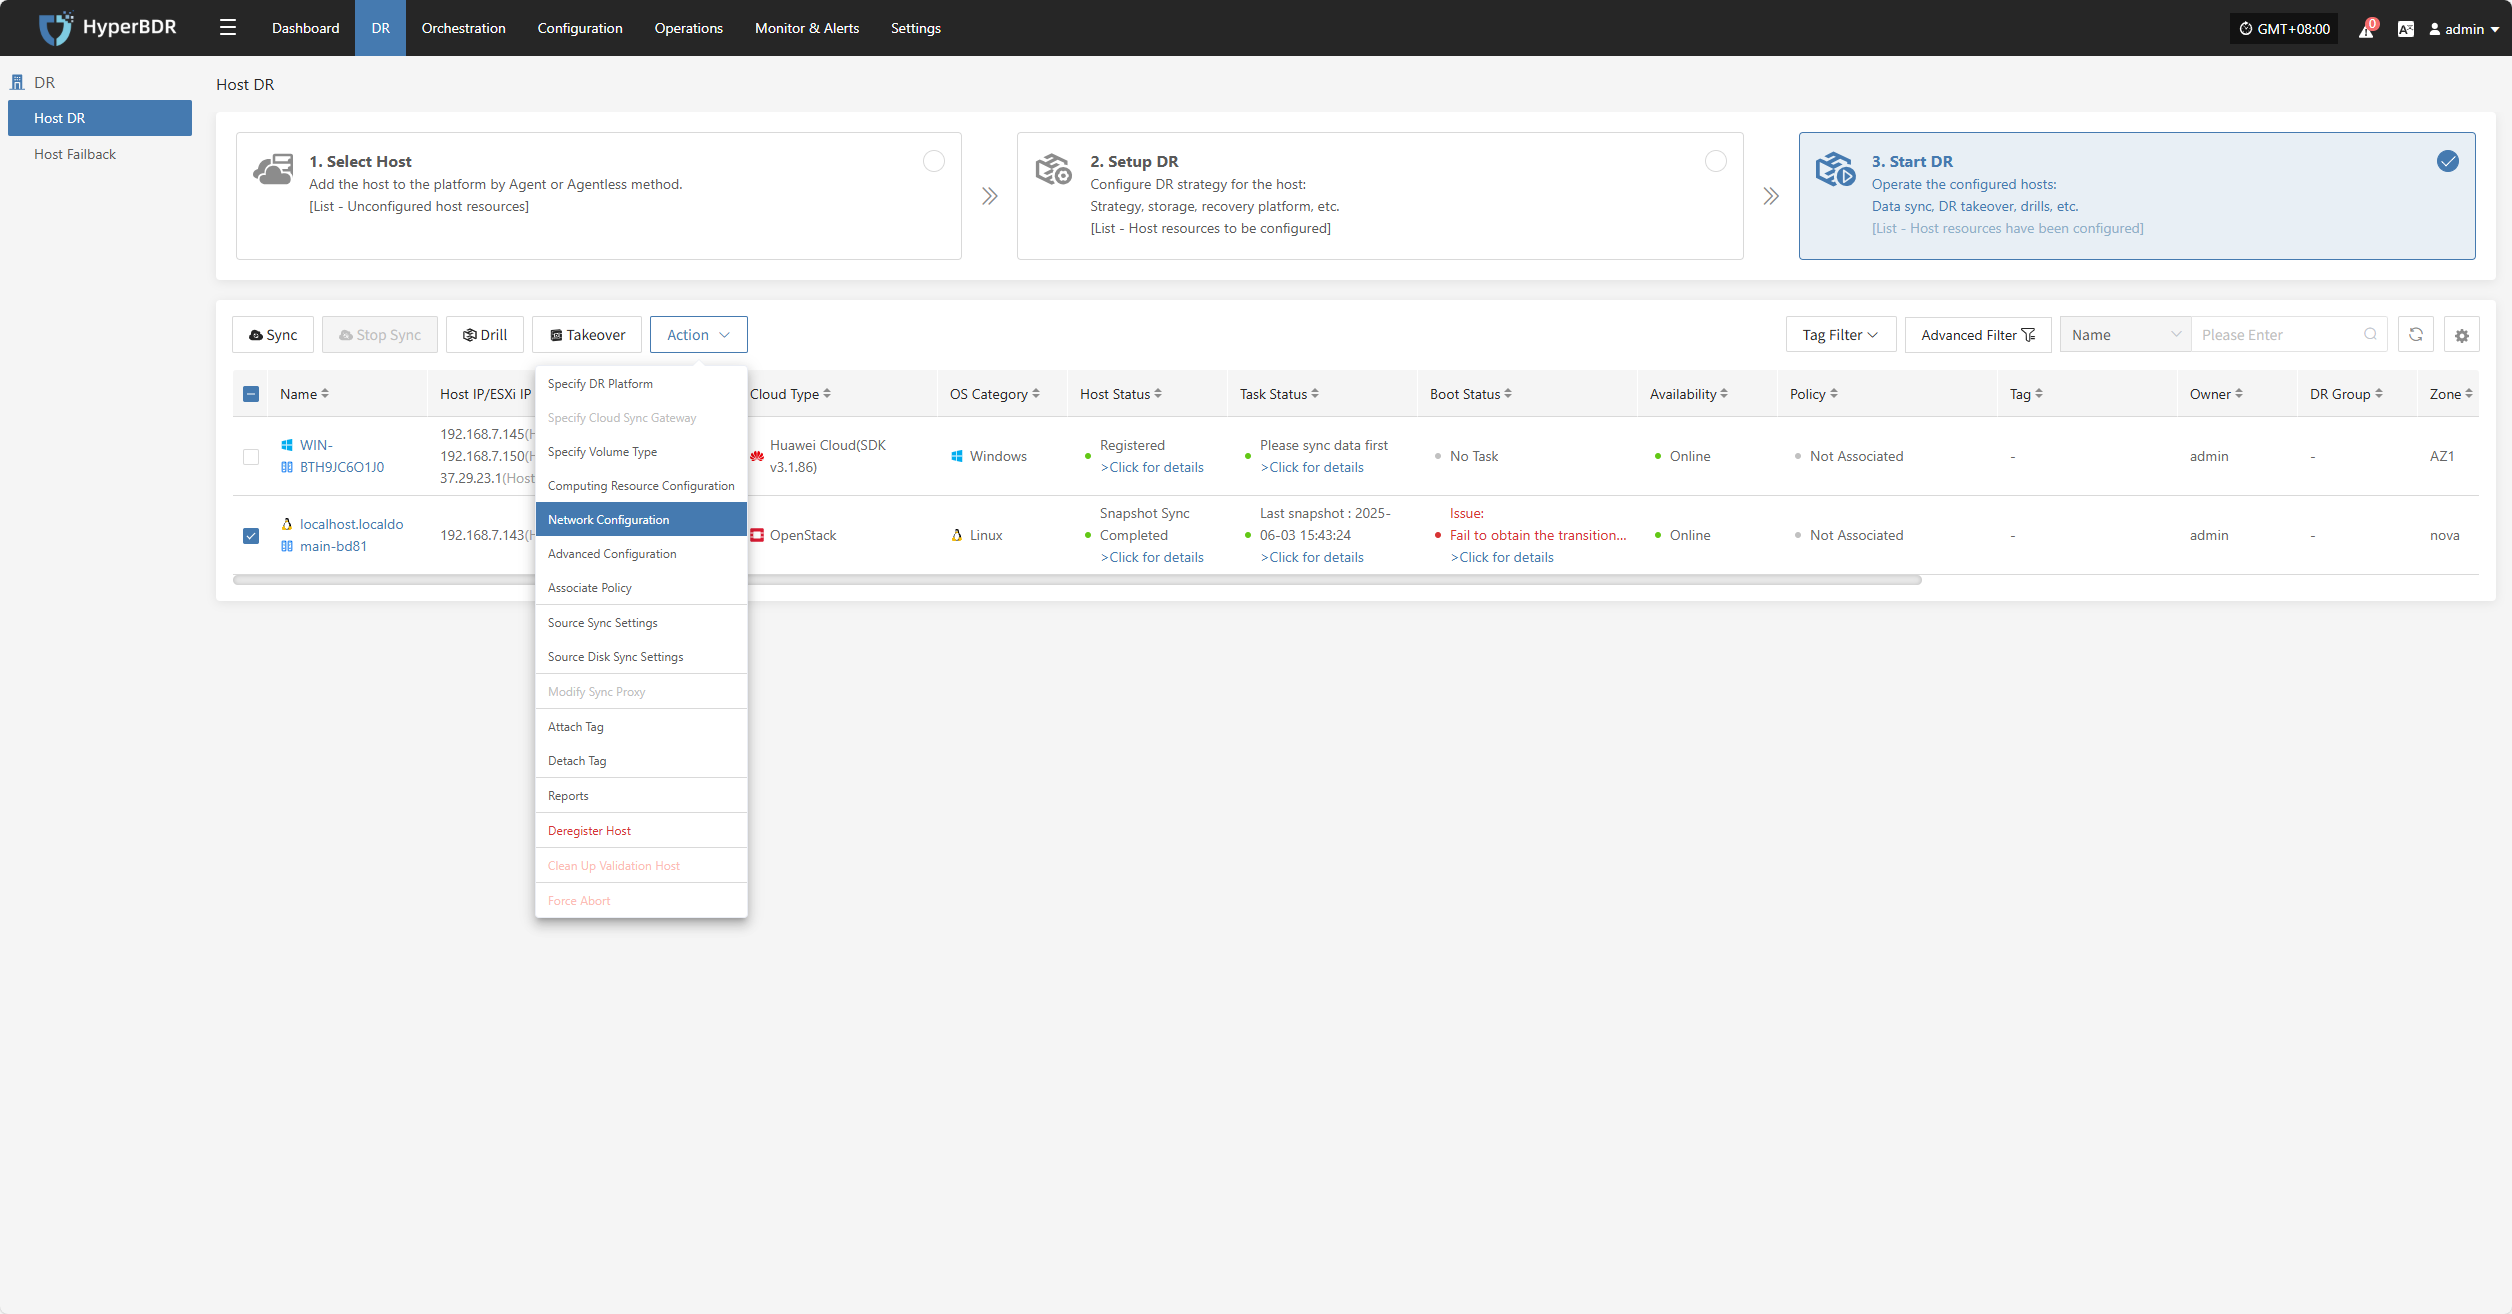Click the Setup DR gear-box icon
Viewport: 2512px width, 1314px height.
point(1054,170)
